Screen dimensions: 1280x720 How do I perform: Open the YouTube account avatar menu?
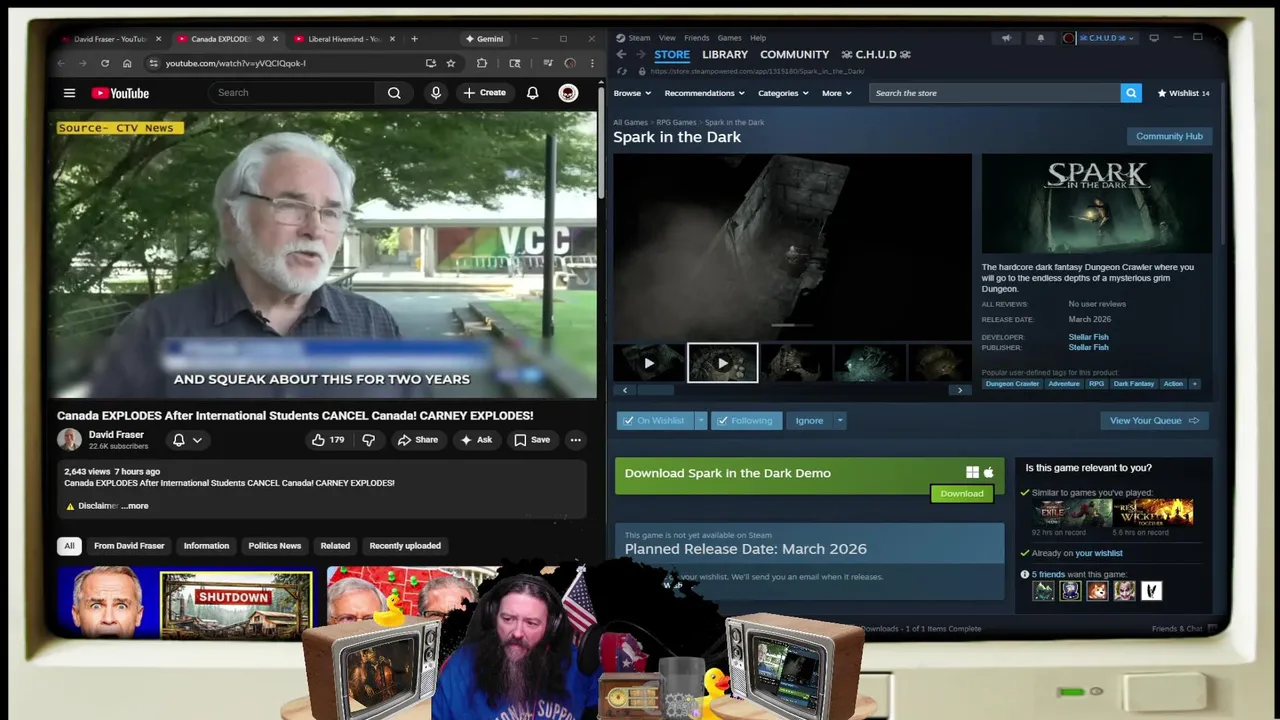(x=568, y=93)
